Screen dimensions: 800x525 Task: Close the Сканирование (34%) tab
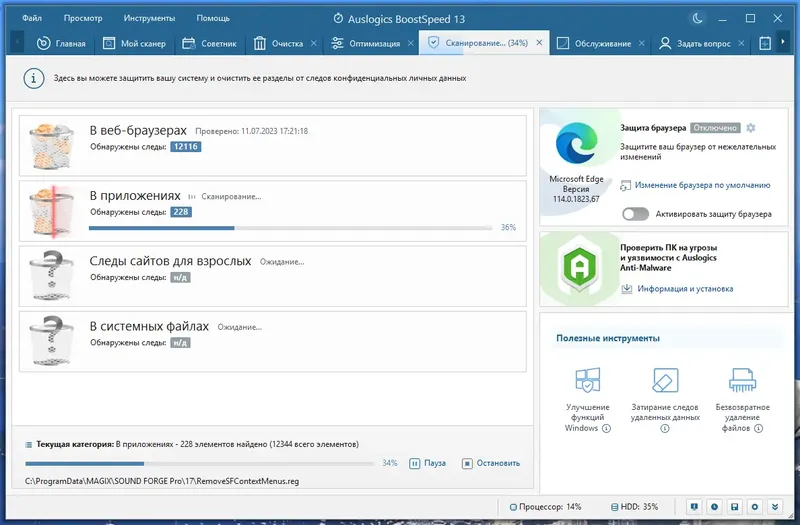539,43
